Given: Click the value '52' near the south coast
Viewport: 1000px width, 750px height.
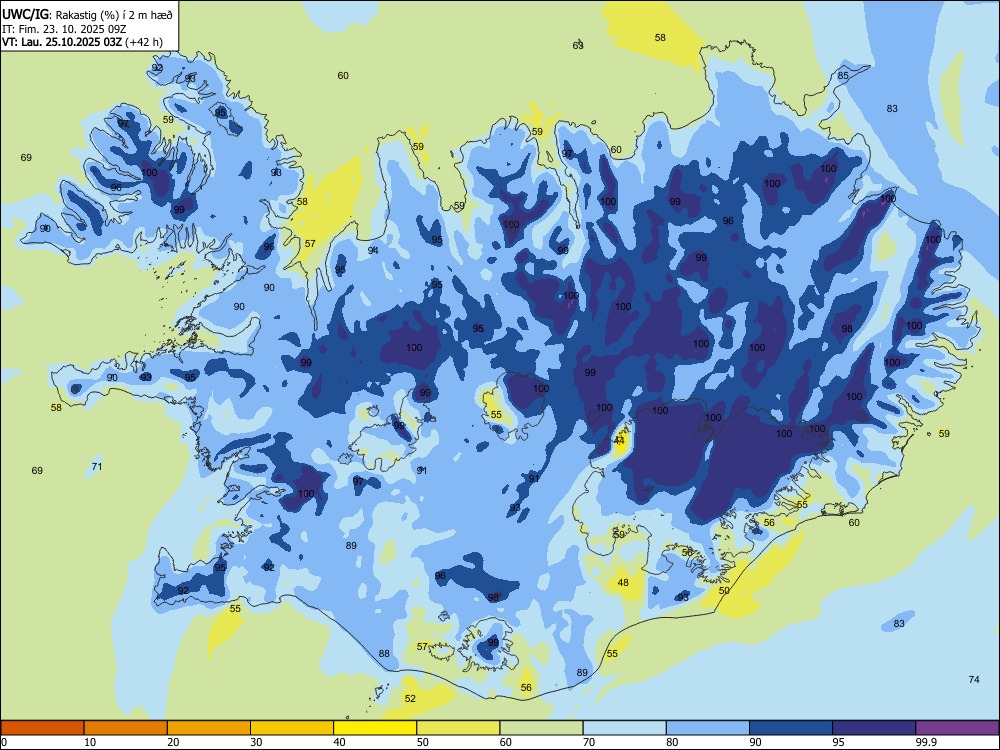Looking at the screenshot, I should pos(410,698).
